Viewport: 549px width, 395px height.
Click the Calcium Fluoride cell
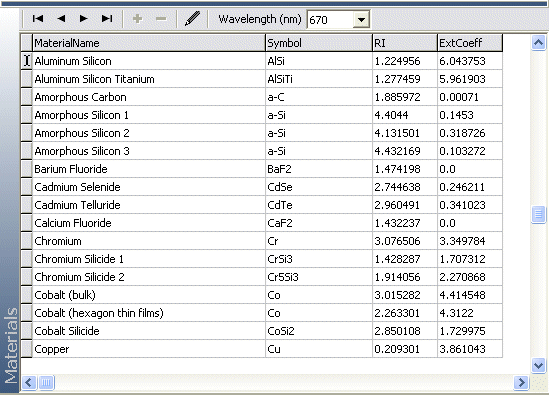coord(149,223)
